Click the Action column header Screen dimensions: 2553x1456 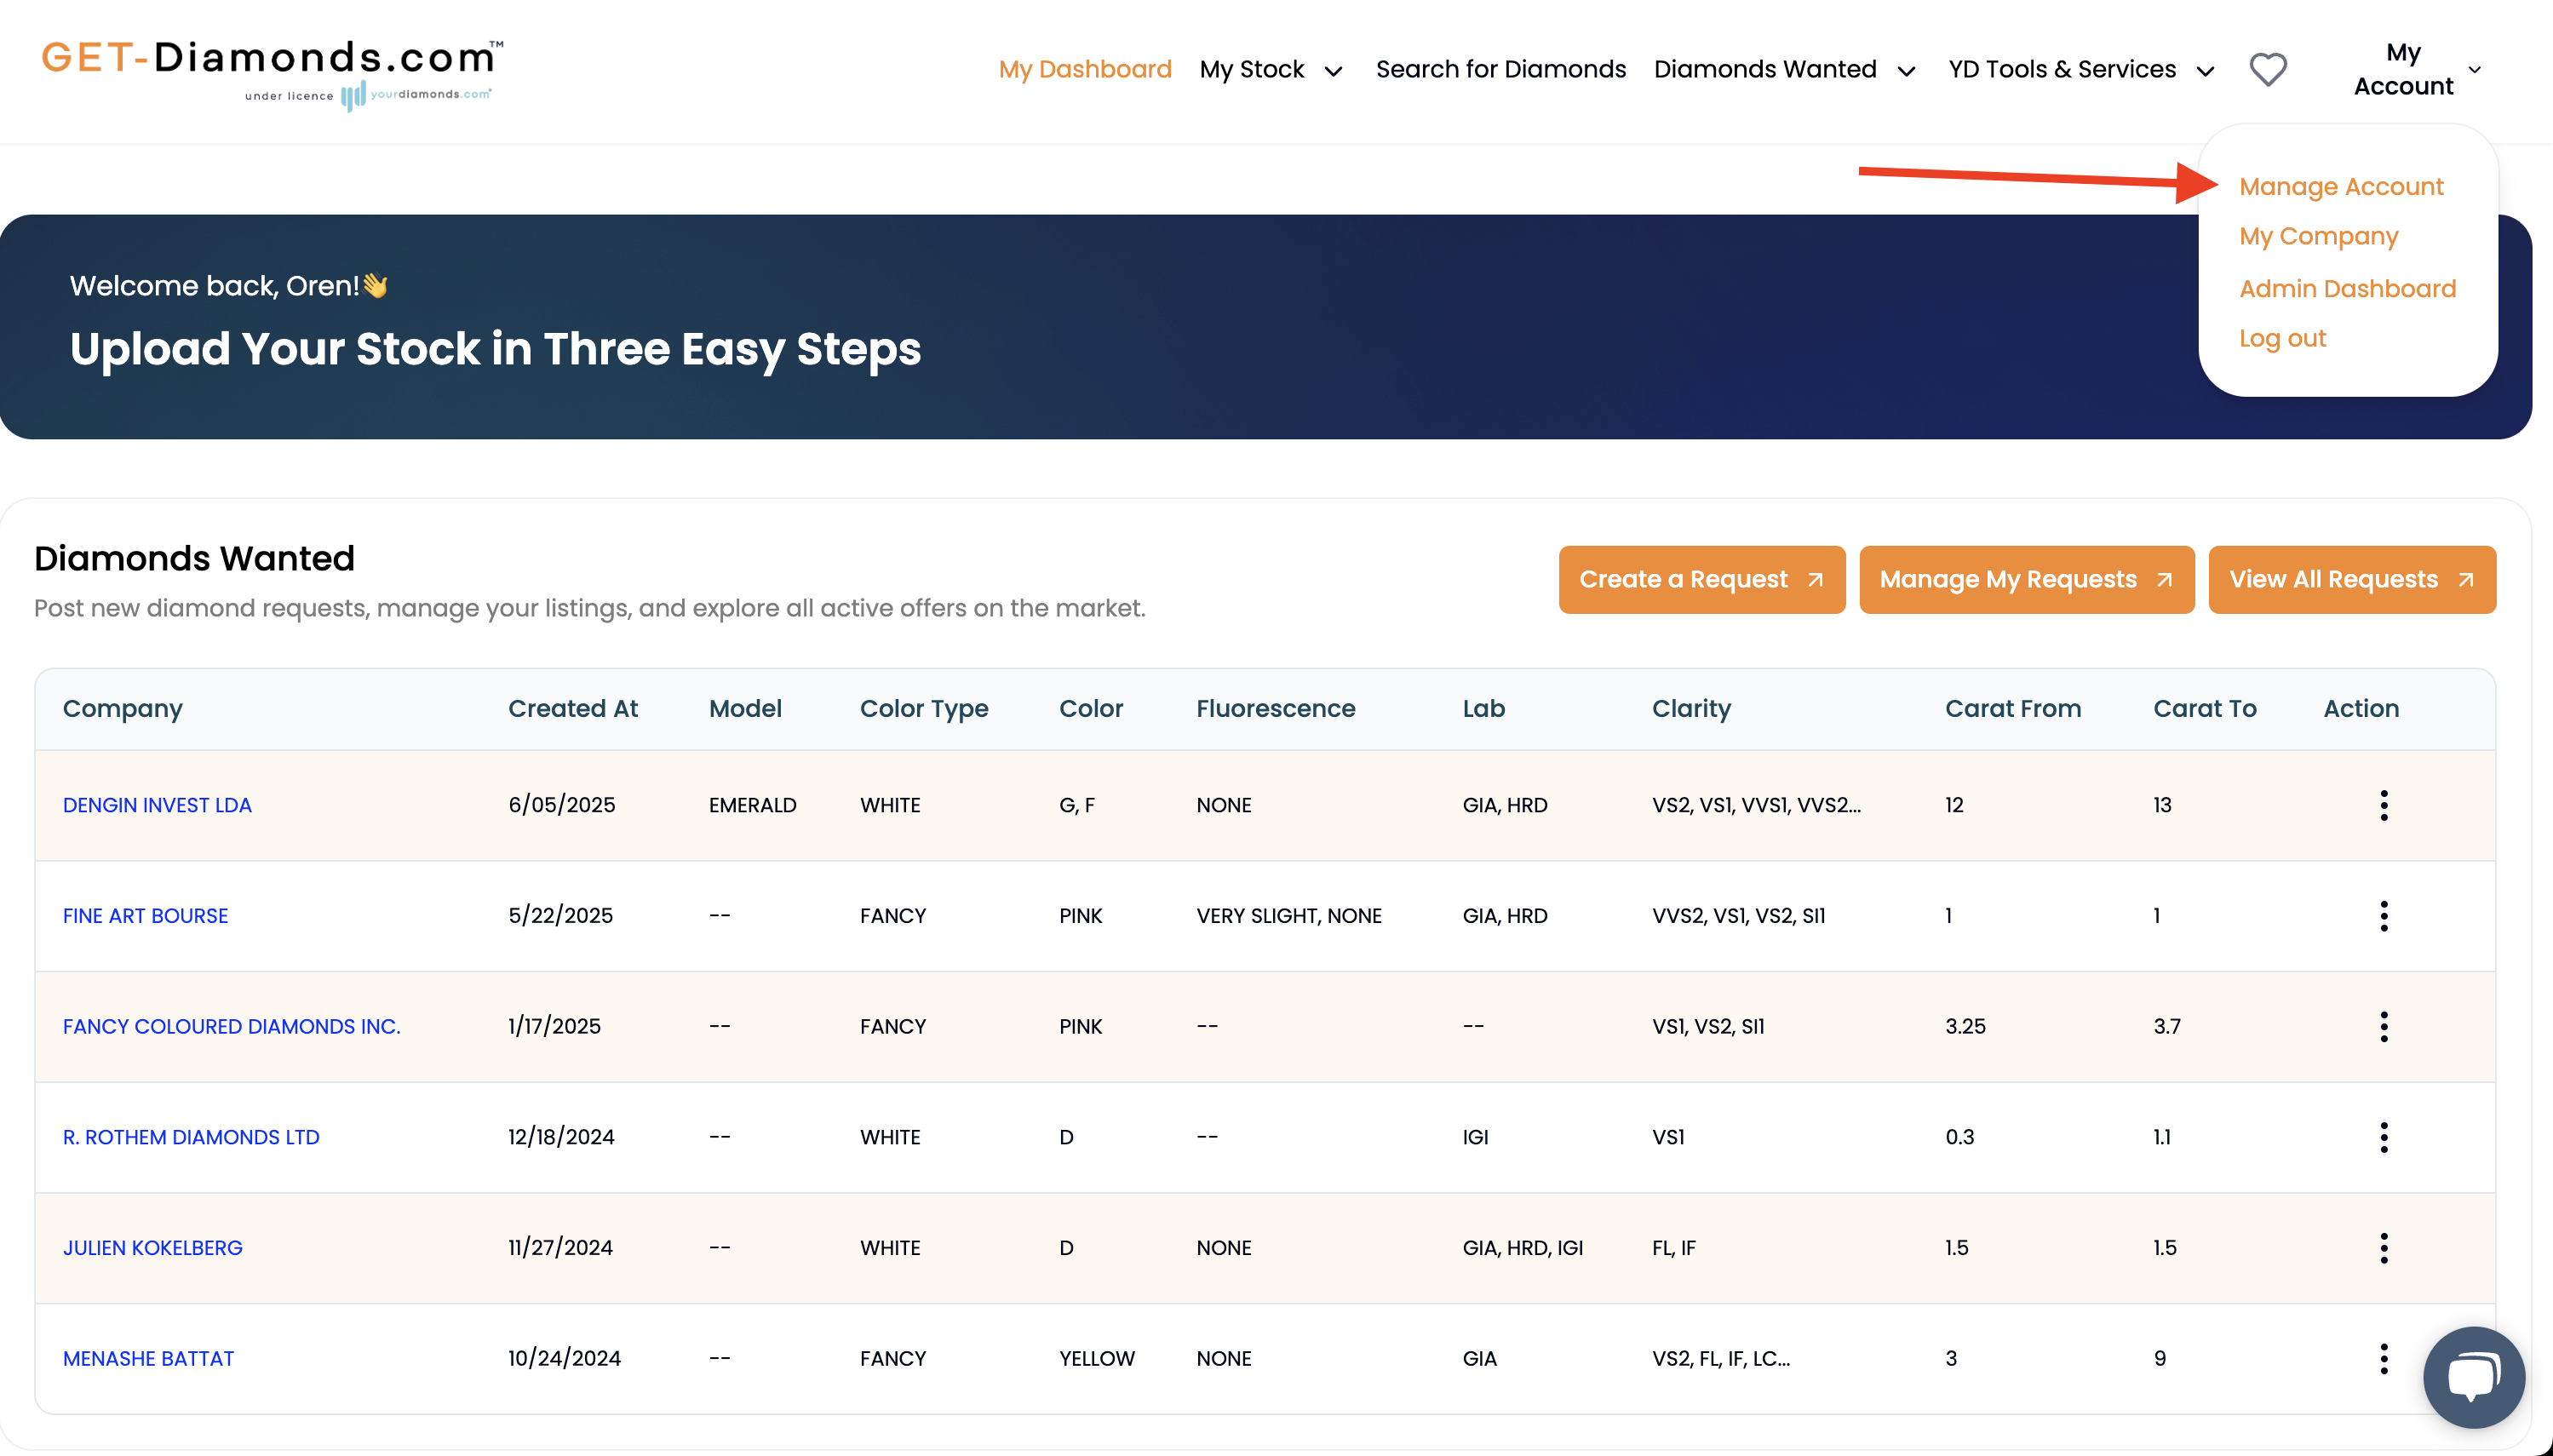[x=2361, y=709]
